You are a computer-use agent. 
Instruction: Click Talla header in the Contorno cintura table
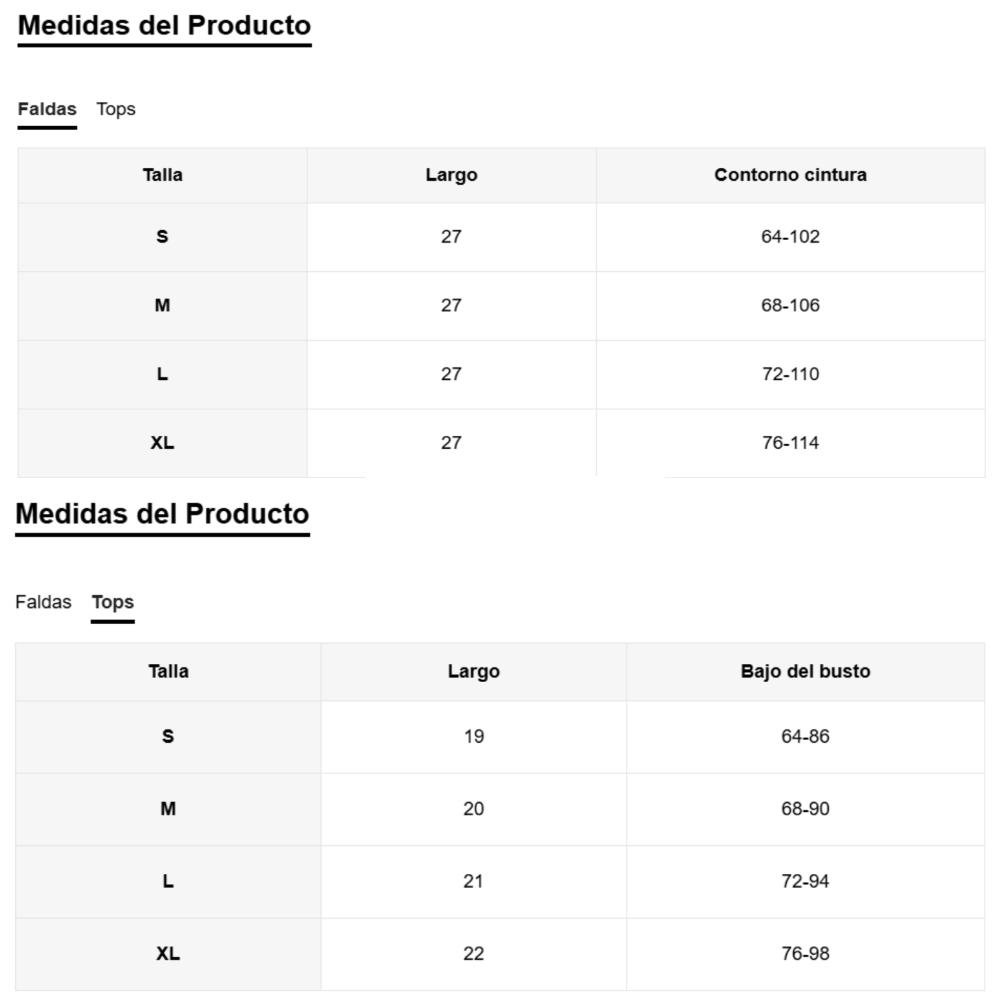162,175
